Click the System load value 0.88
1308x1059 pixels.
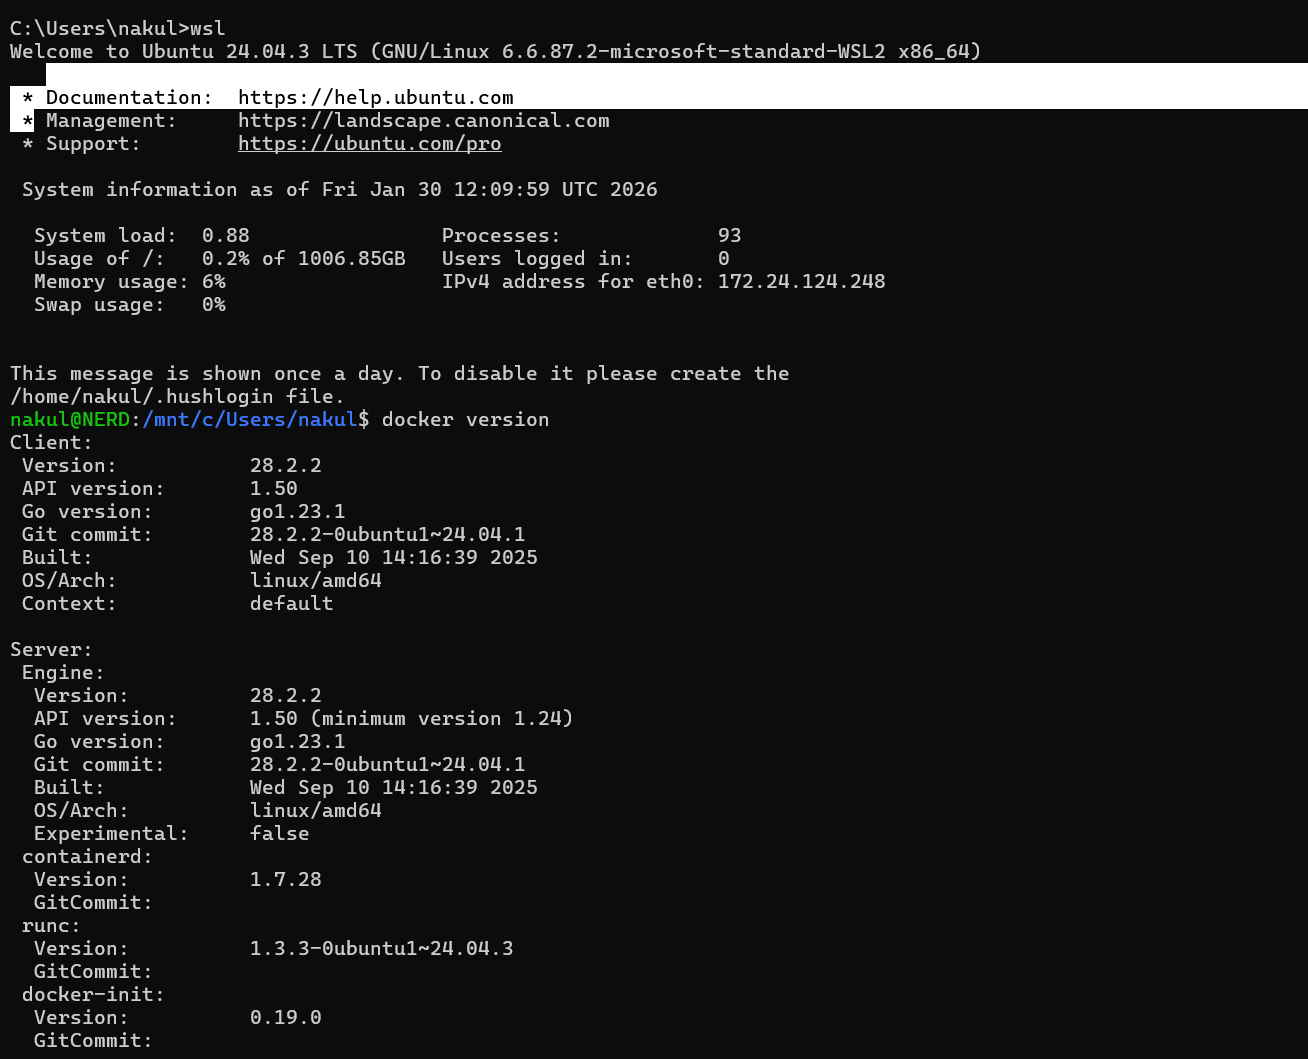[224, 235]
